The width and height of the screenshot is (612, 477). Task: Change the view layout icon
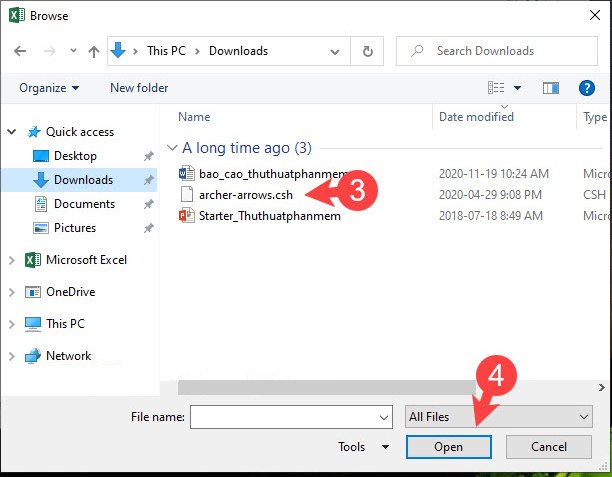496,88
